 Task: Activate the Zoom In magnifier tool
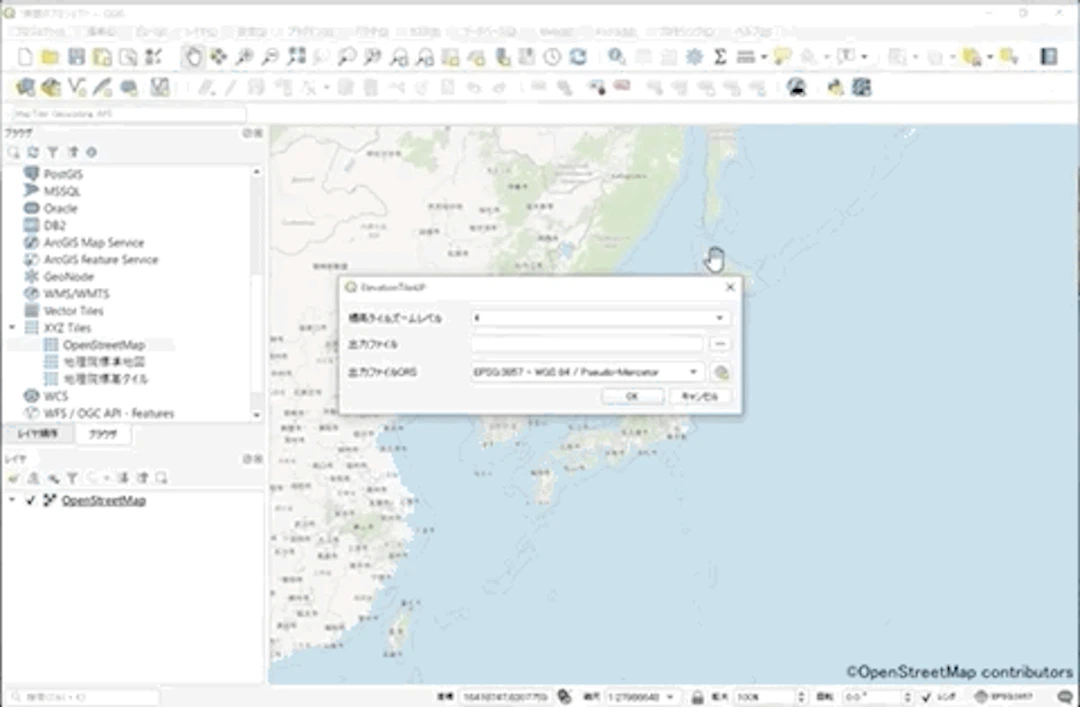point(244,57)
